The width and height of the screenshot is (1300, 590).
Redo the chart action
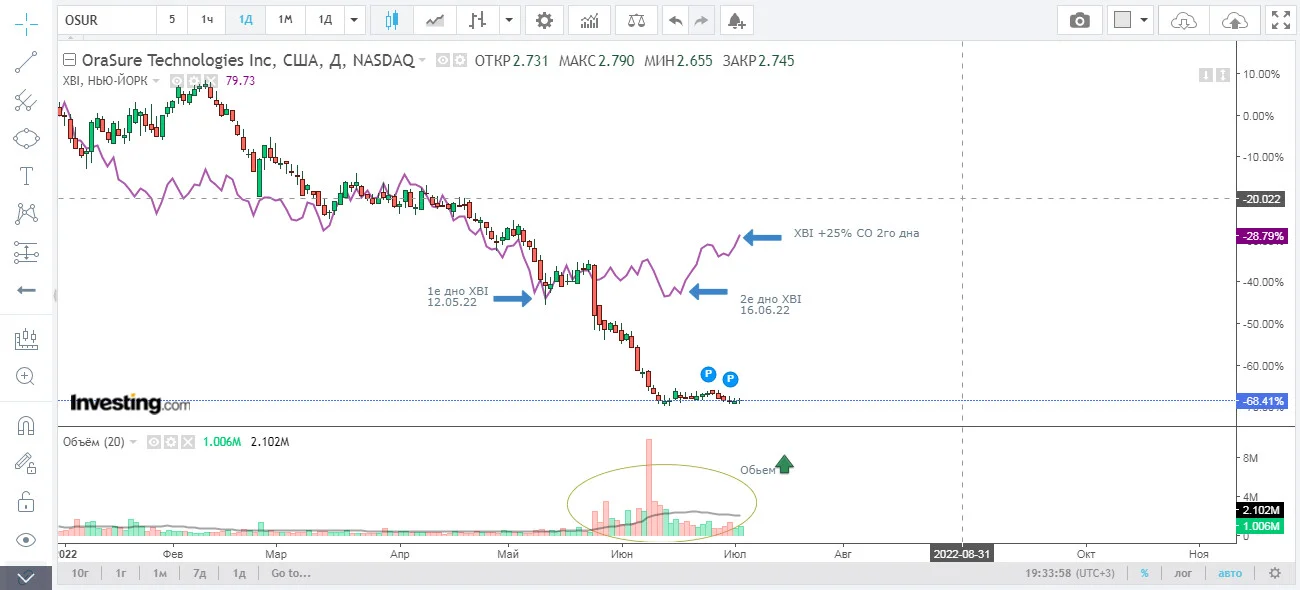(x=702, y=19)
